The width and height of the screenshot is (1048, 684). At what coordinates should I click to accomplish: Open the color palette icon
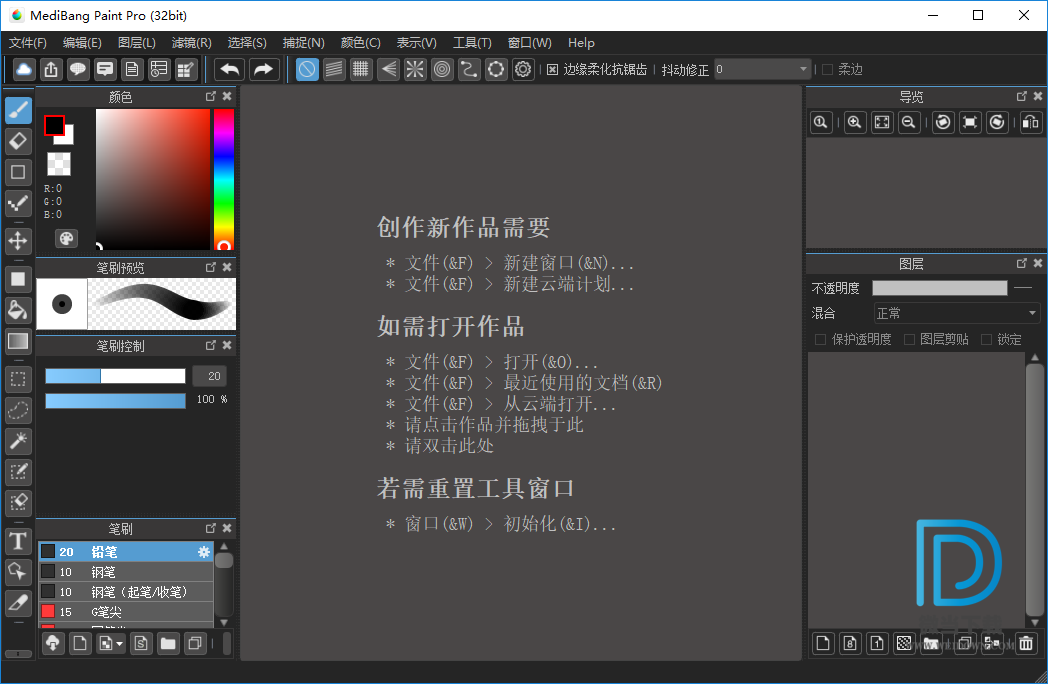point(66,239)
